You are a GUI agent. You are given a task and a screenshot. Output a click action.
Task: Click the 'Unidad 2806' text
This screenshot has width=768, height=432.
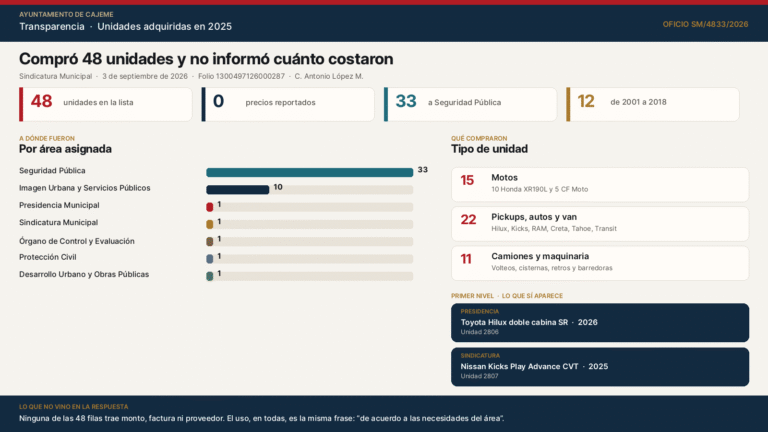point(480,332)
